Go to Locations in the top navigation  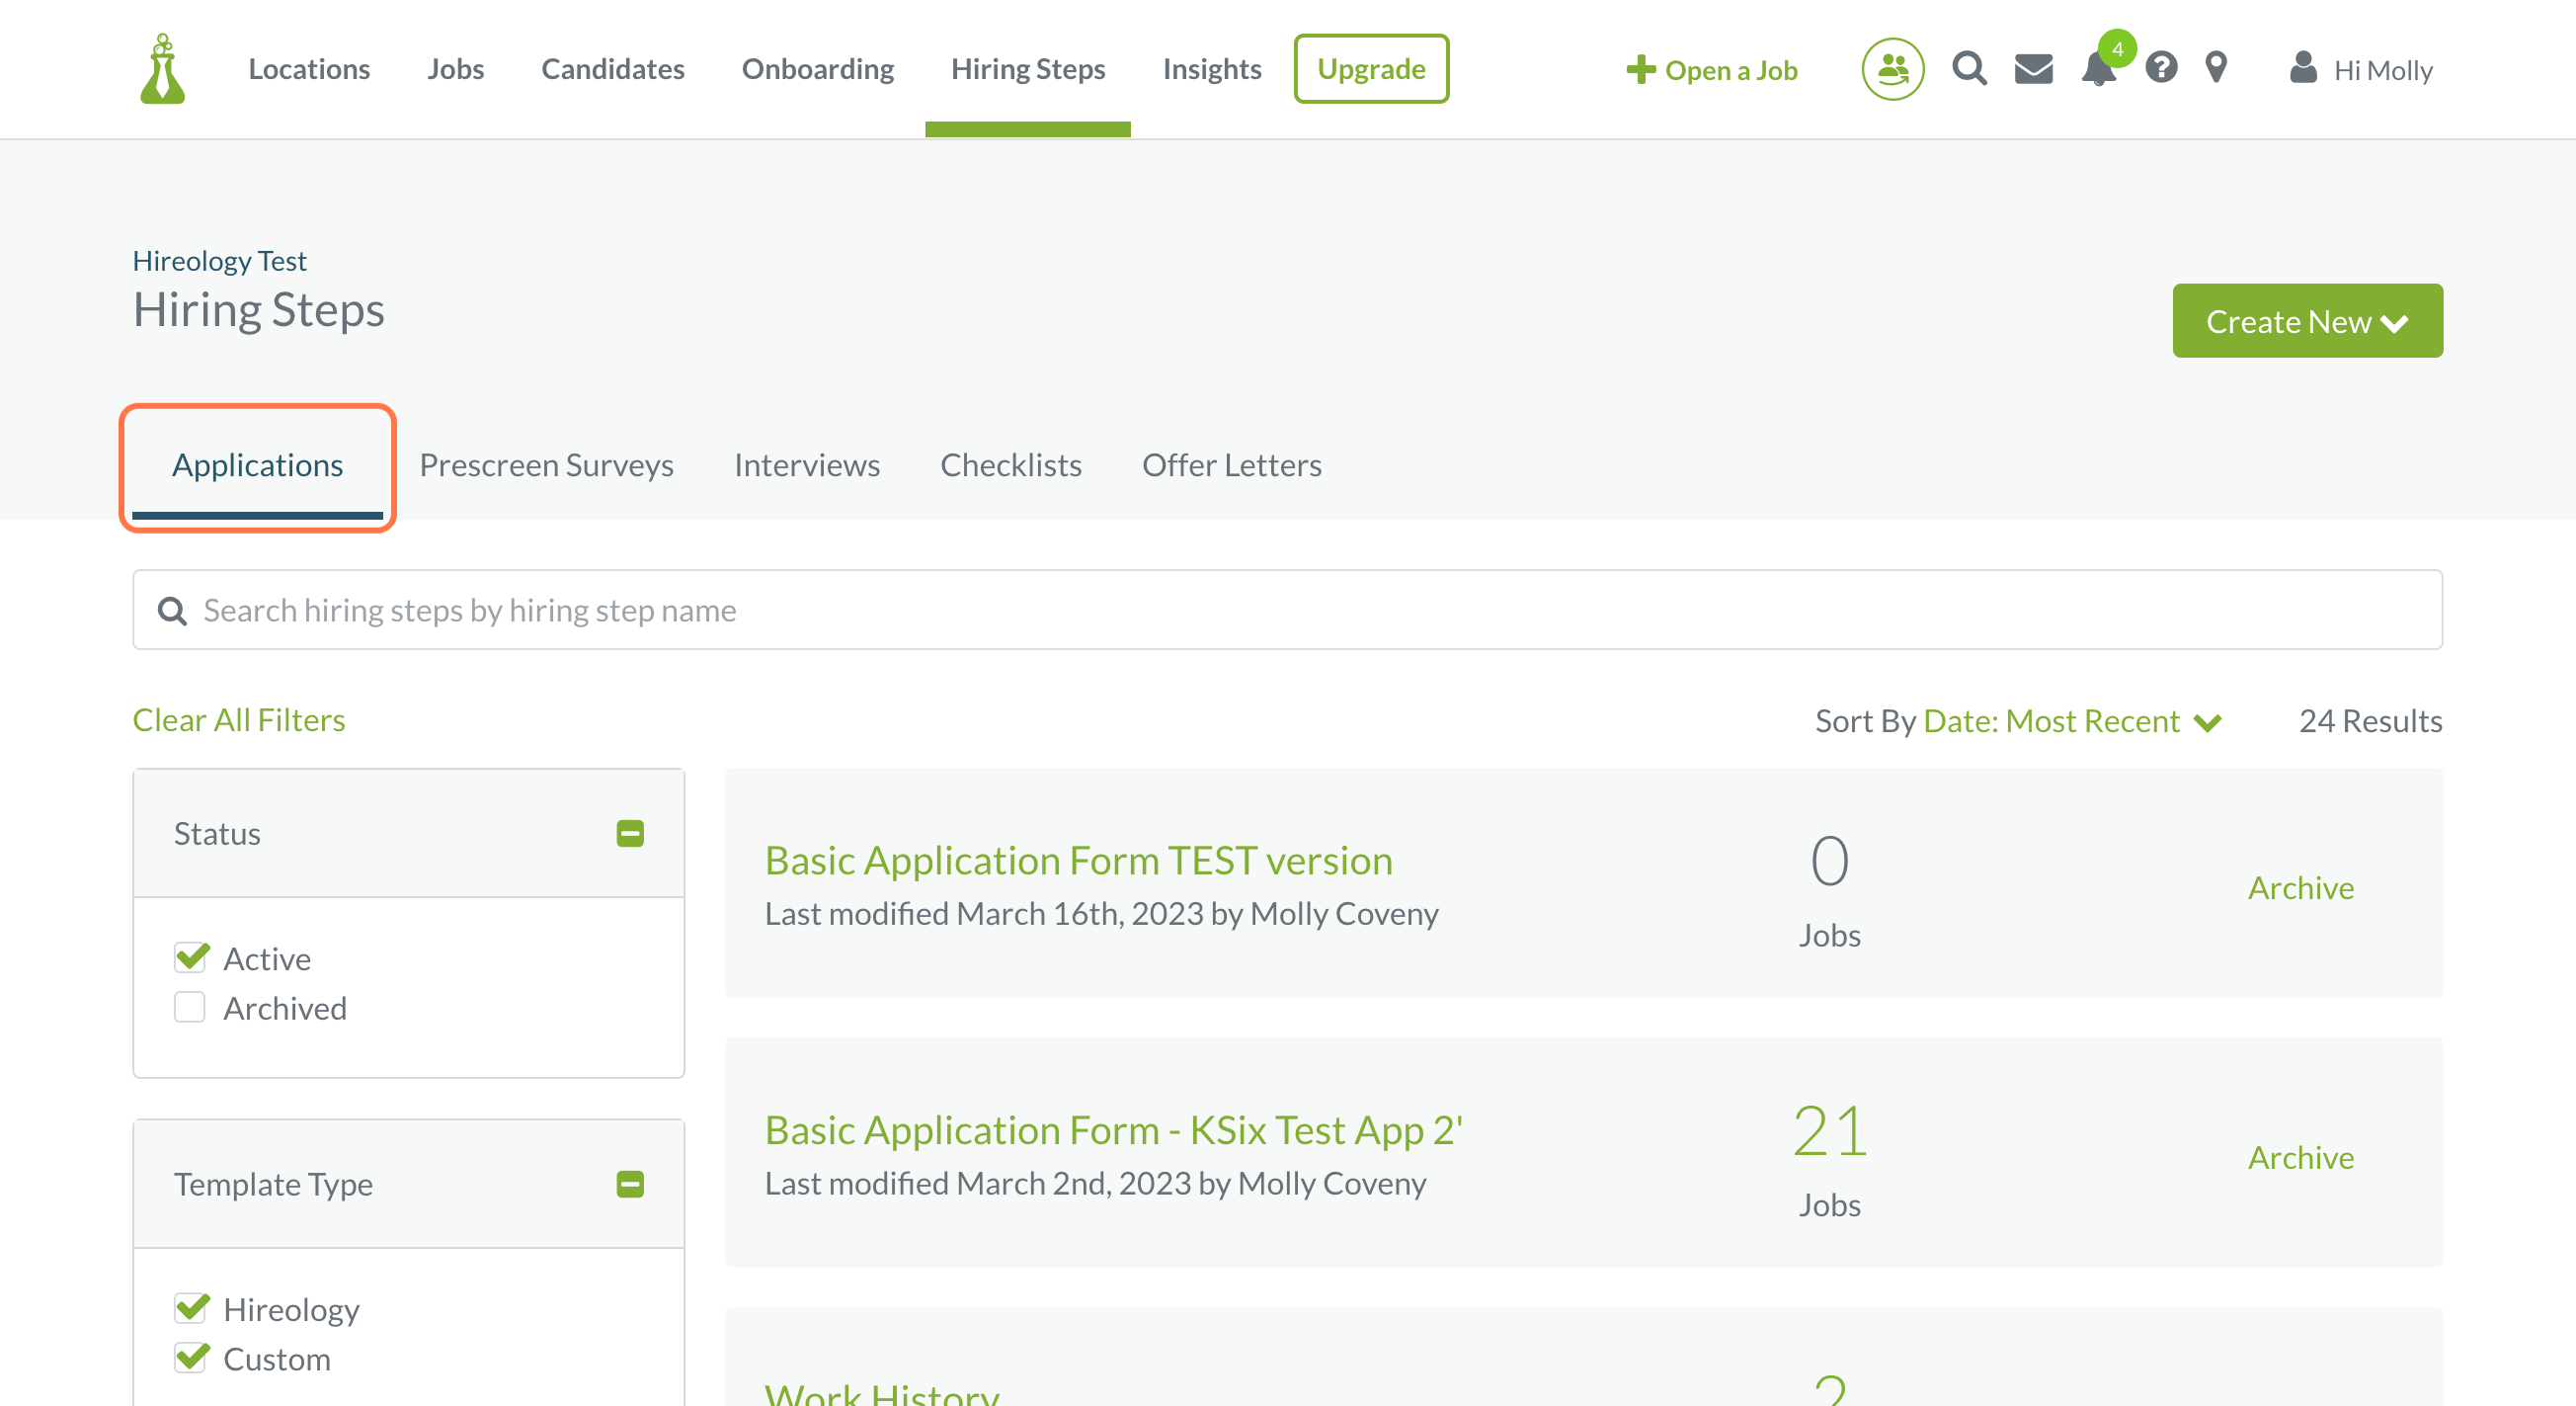point(309,69)
